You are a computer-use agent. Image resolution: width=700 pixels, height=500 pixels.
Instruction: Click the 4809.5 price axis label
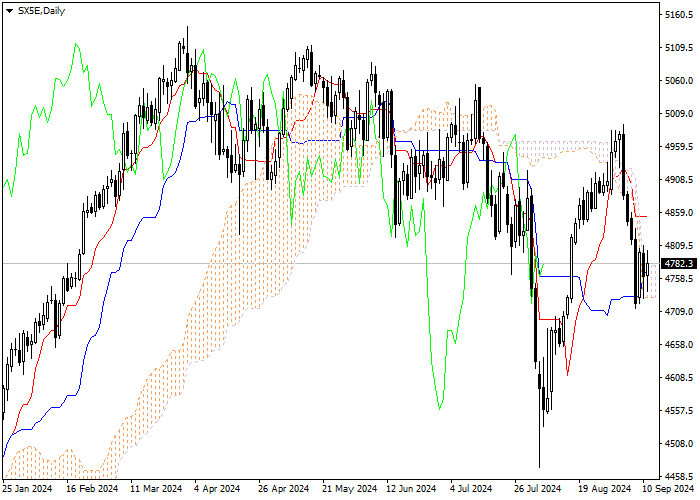coord(679,246)
